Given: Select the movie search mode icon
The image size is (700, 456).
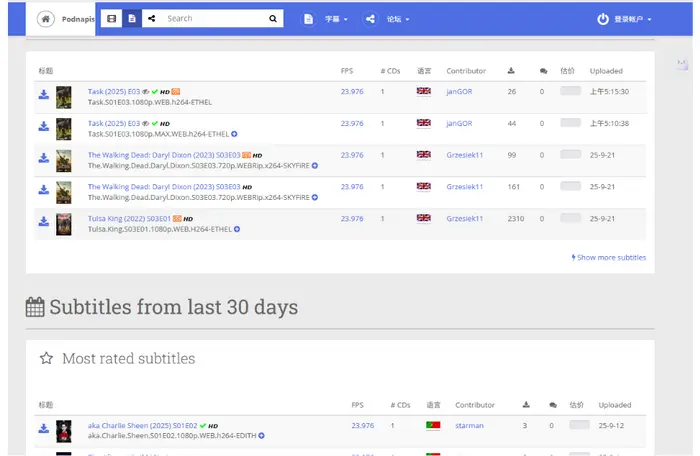Looking at the screenshot, I should point(111,19).
